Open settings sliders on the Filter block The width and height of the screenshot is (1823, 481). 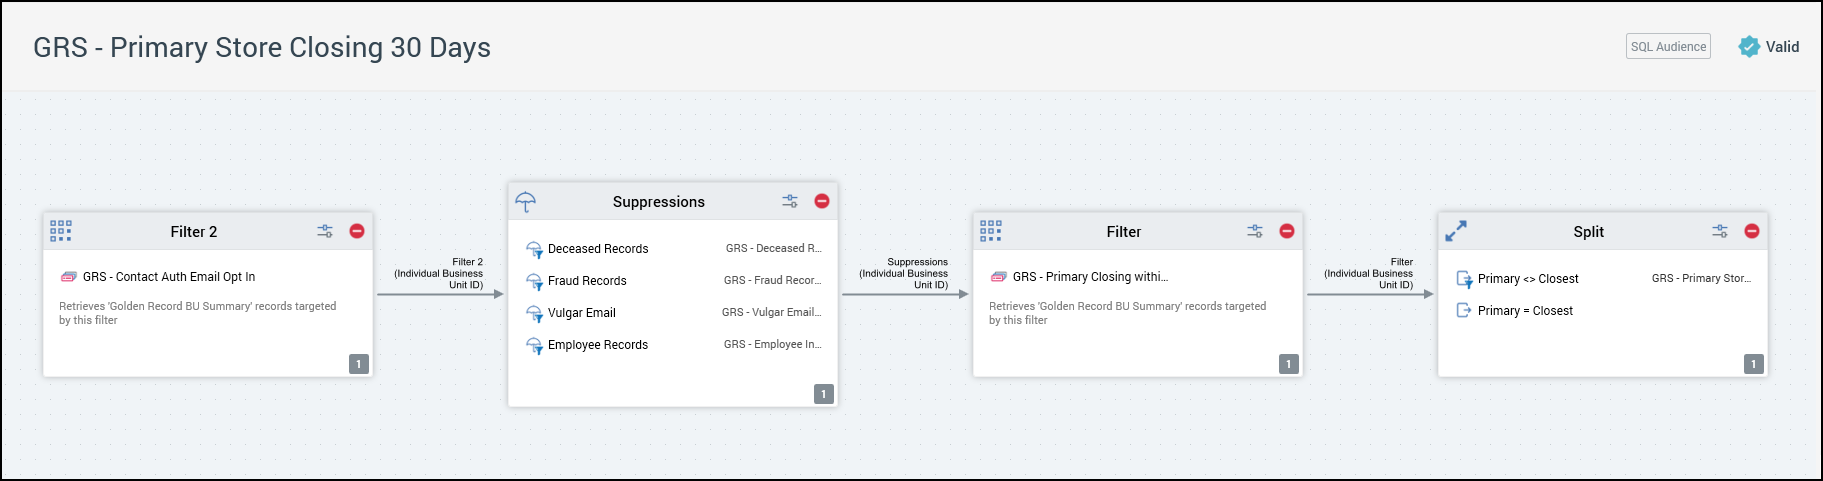[x=1255, y=231]
